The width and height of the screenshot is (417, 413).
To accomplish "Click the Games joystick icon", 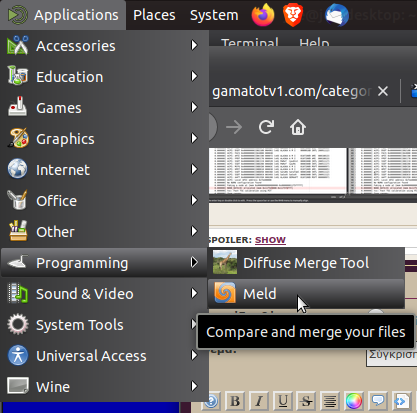I will (18, 107).
